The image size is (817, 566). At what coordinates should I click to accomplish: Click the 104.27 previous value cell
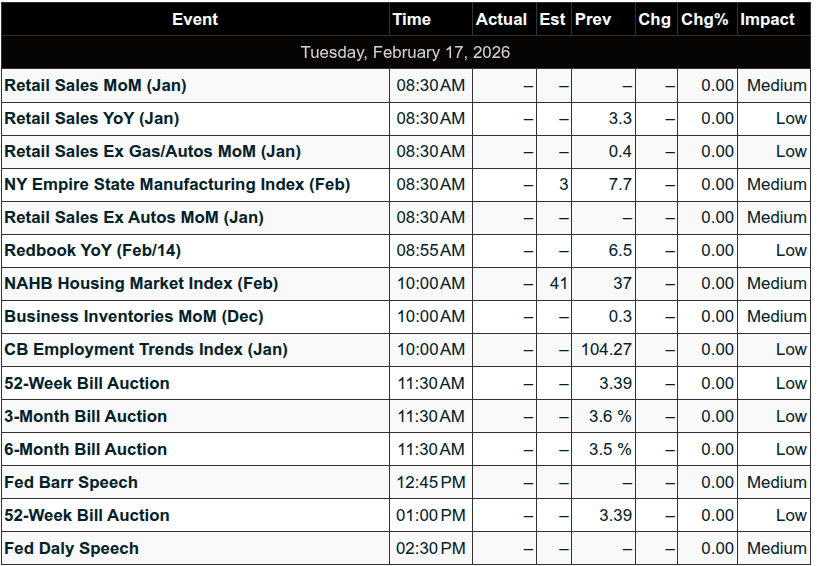click(606, 349)
